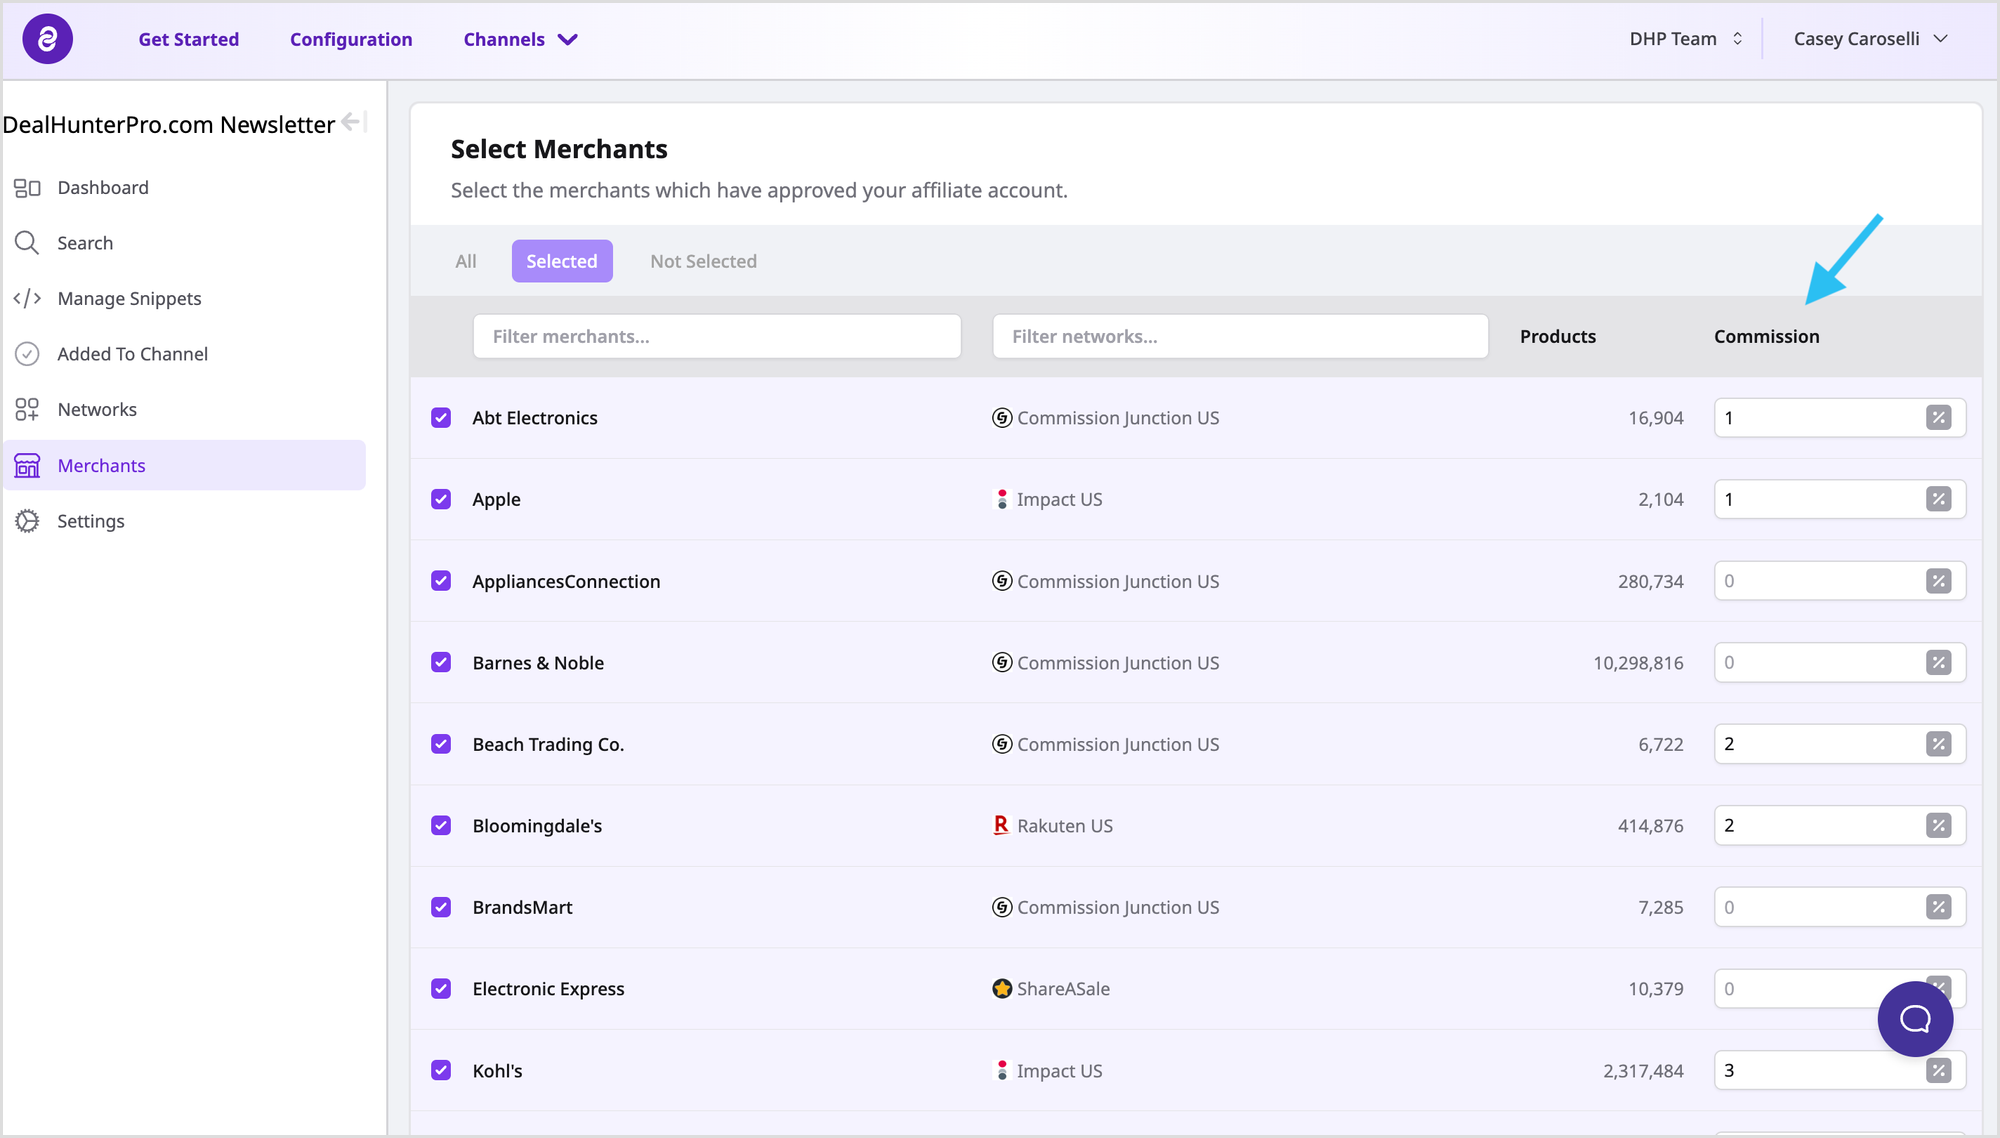This screenshot has height=1138, width=2000.
Task: Open the Get Started link
Action: tap(189, 39)
